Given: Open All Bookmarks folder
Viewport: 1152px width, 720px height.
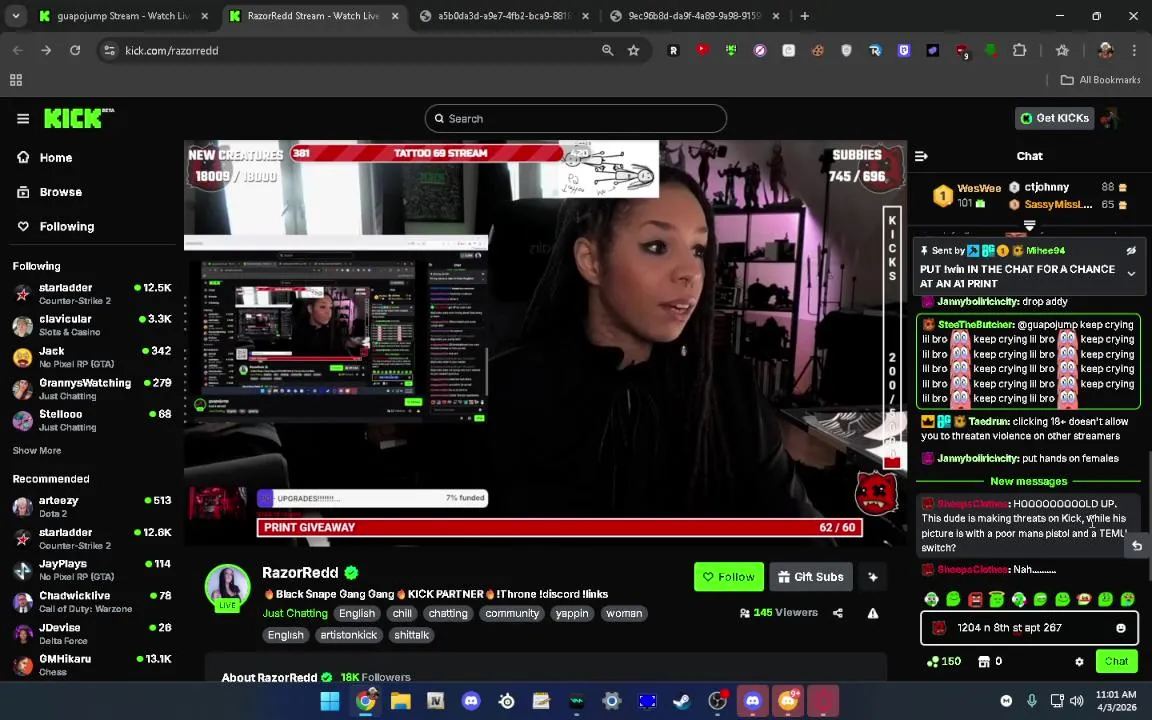Looking at the screenshot, I should coord(1100,79).
